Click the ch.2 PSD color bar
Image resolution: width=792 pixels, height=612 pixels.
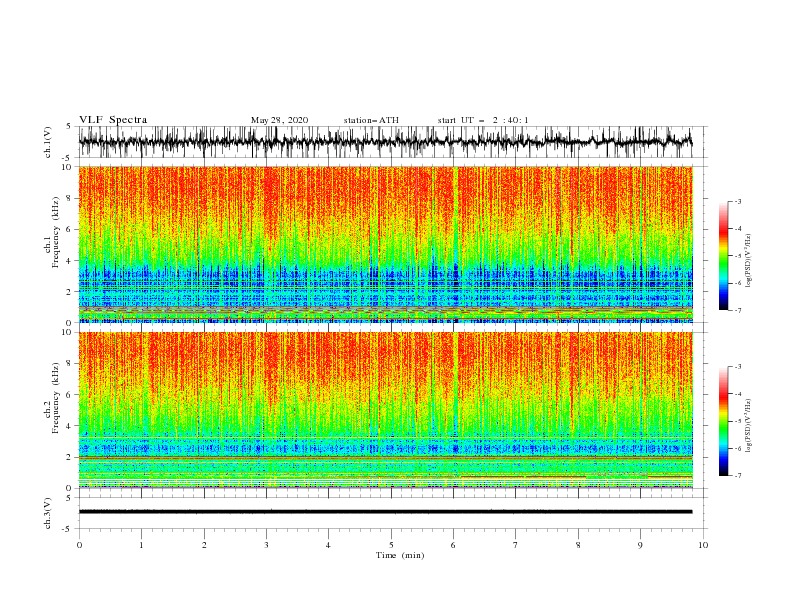click(x=723, y=421)
